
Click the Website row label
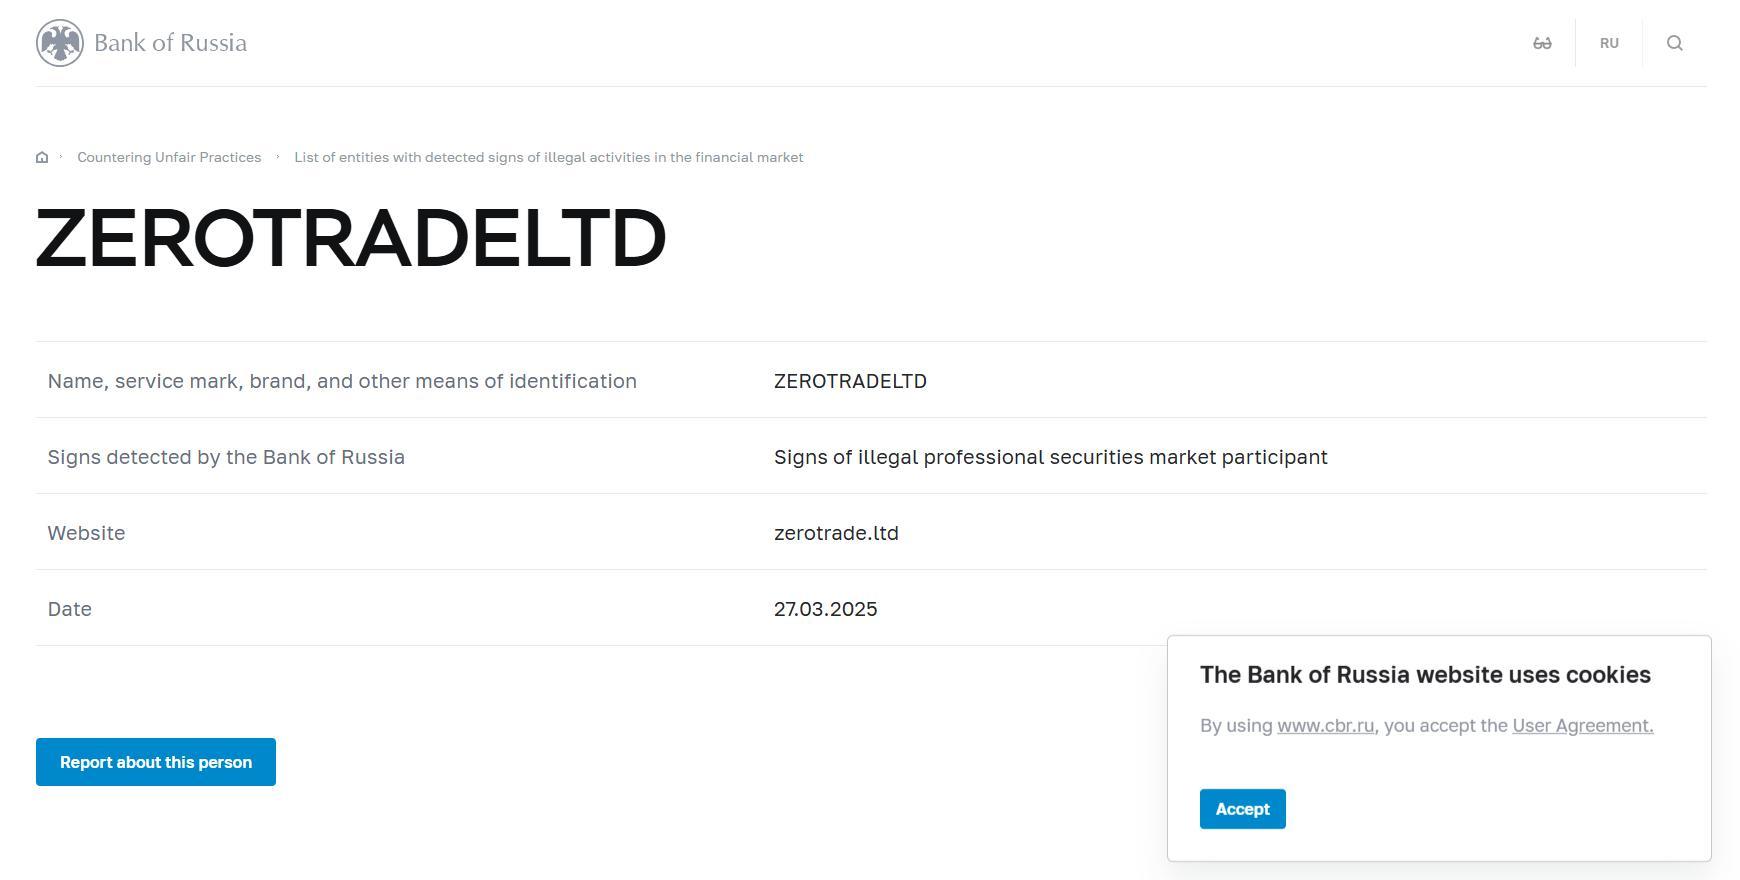[x=86, y=533]
